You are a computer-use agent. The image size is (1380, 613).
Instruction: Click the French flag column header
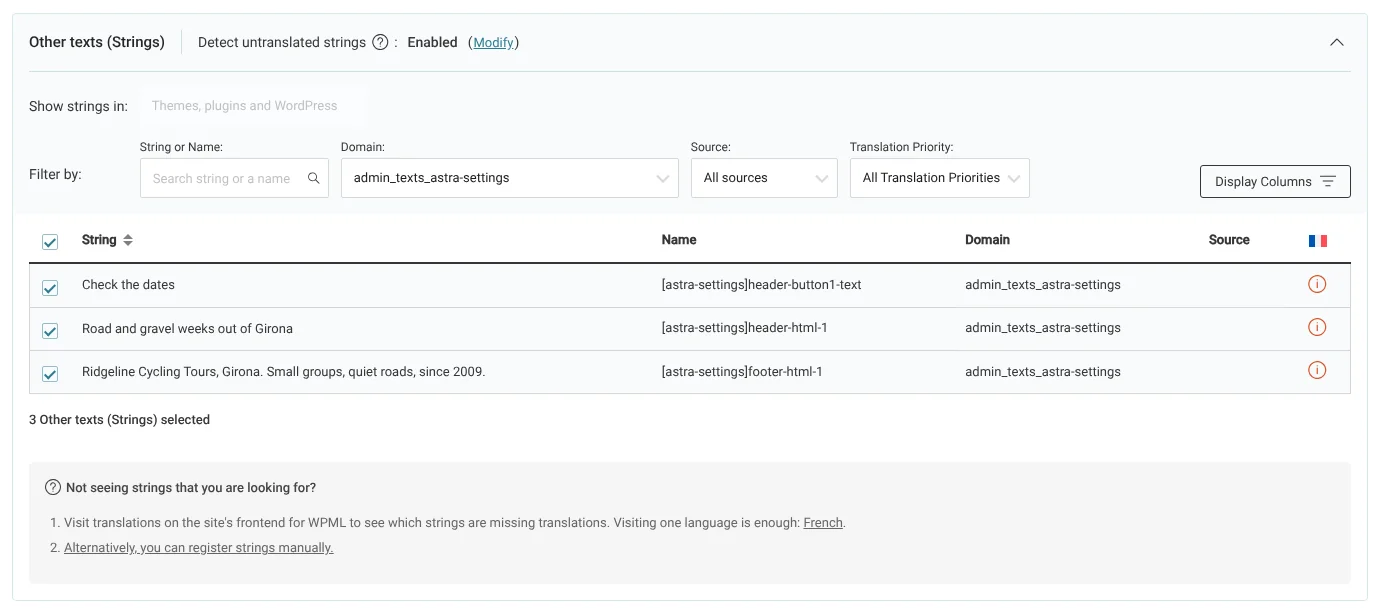point(1317,240)
